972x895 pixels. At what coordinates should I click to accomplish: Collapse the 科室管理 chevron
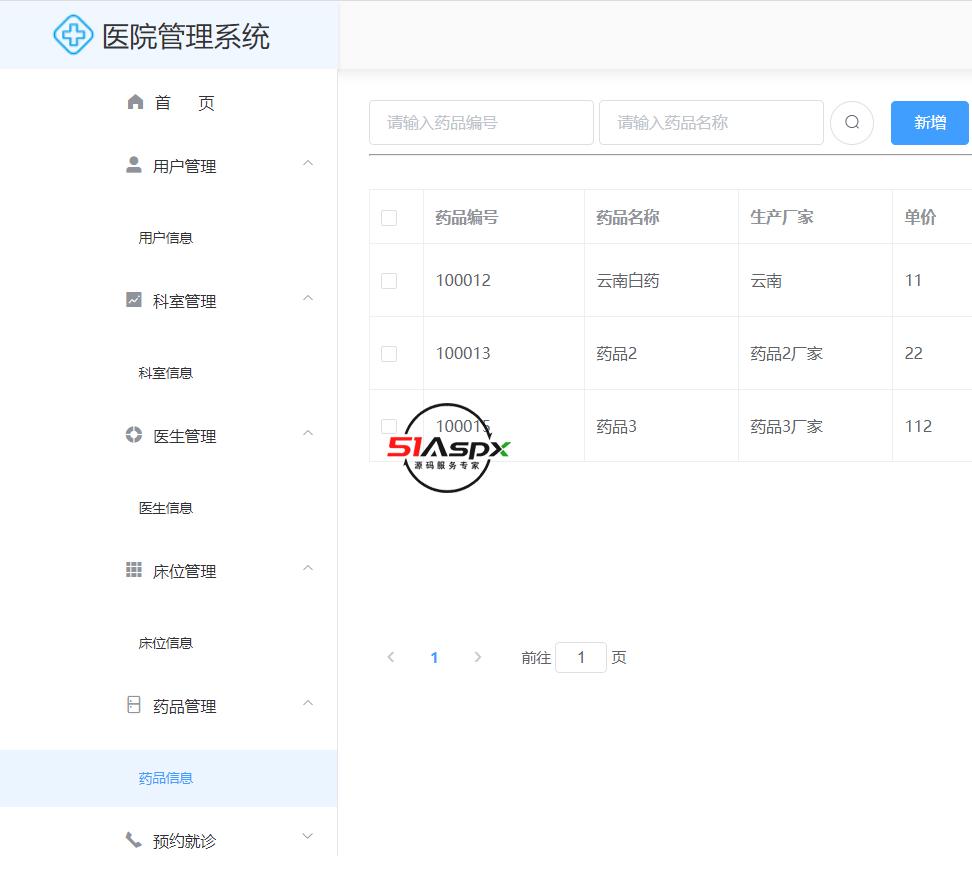[307, 299]
